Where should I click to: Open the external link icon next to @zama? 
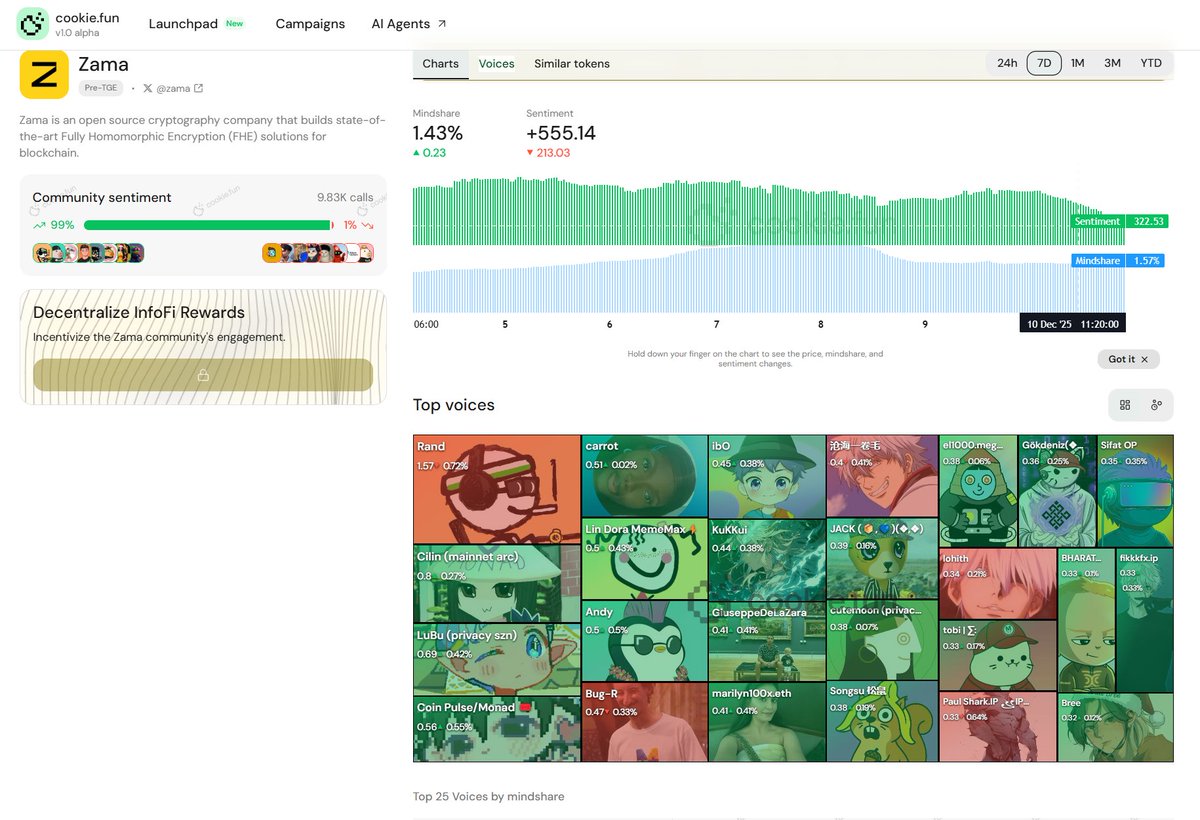[198, 88]
